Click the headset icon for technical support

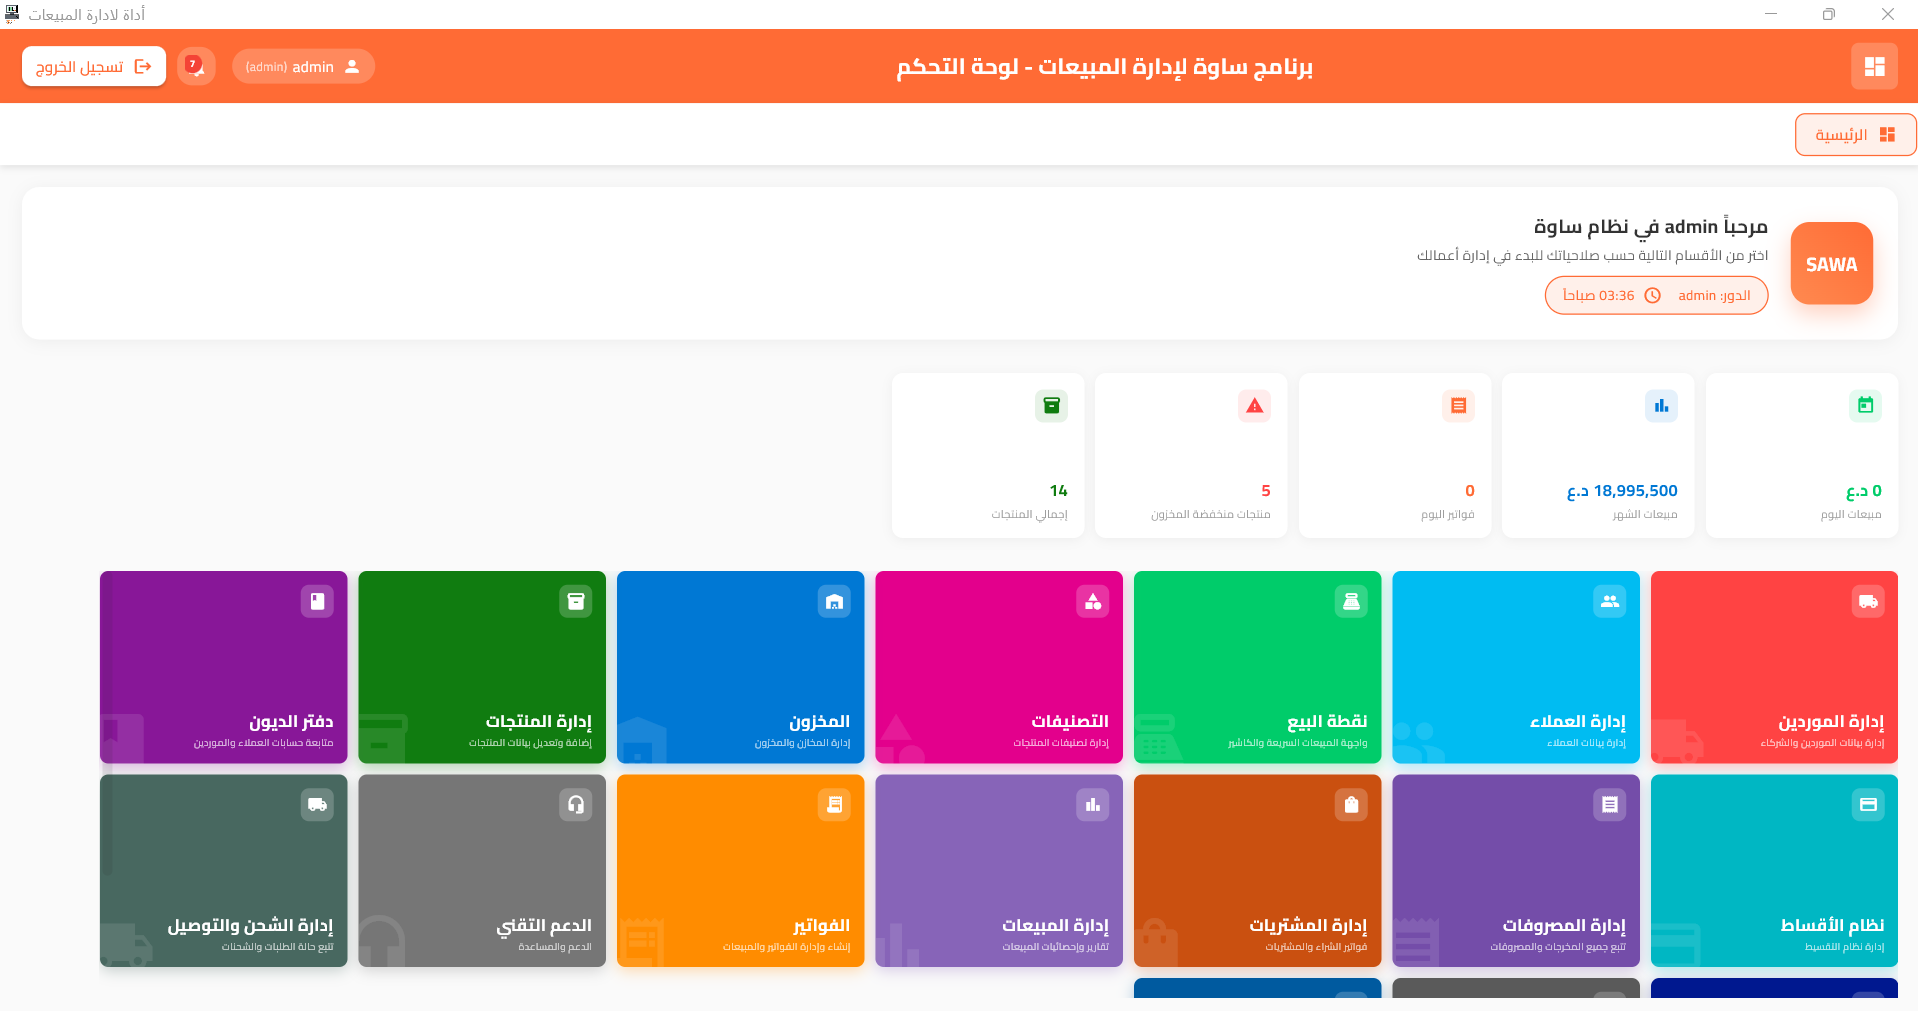coord(575,805)
